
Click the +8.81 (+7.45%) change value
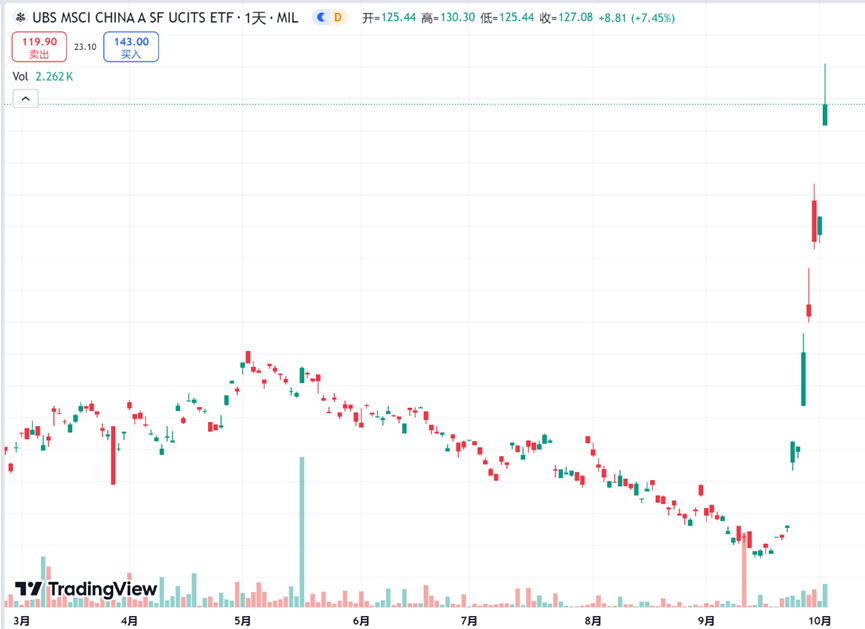[x=637, y=18]
